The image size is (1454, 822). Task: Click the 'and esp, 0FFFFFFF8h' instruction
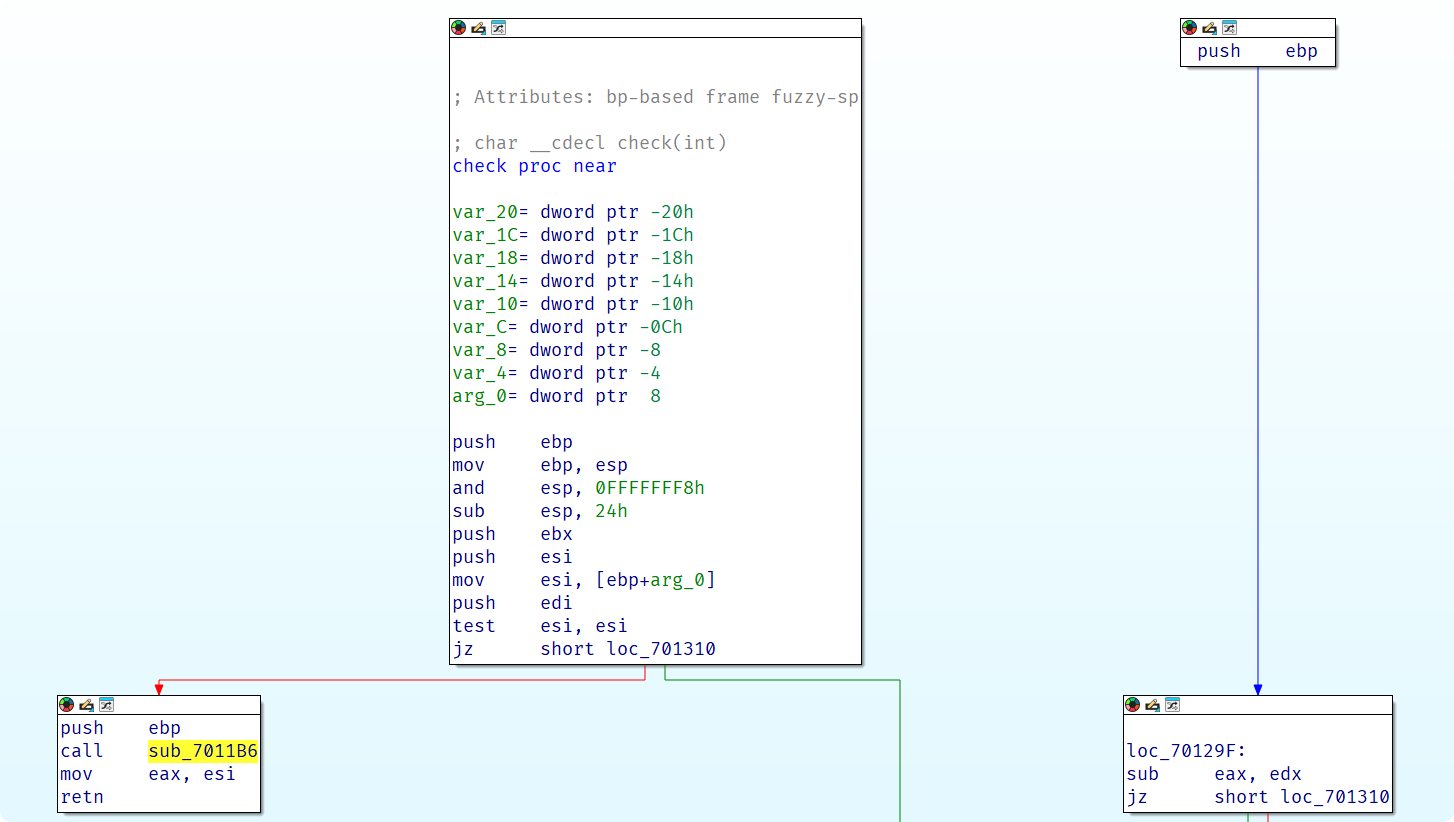click(x=579, y=488)
